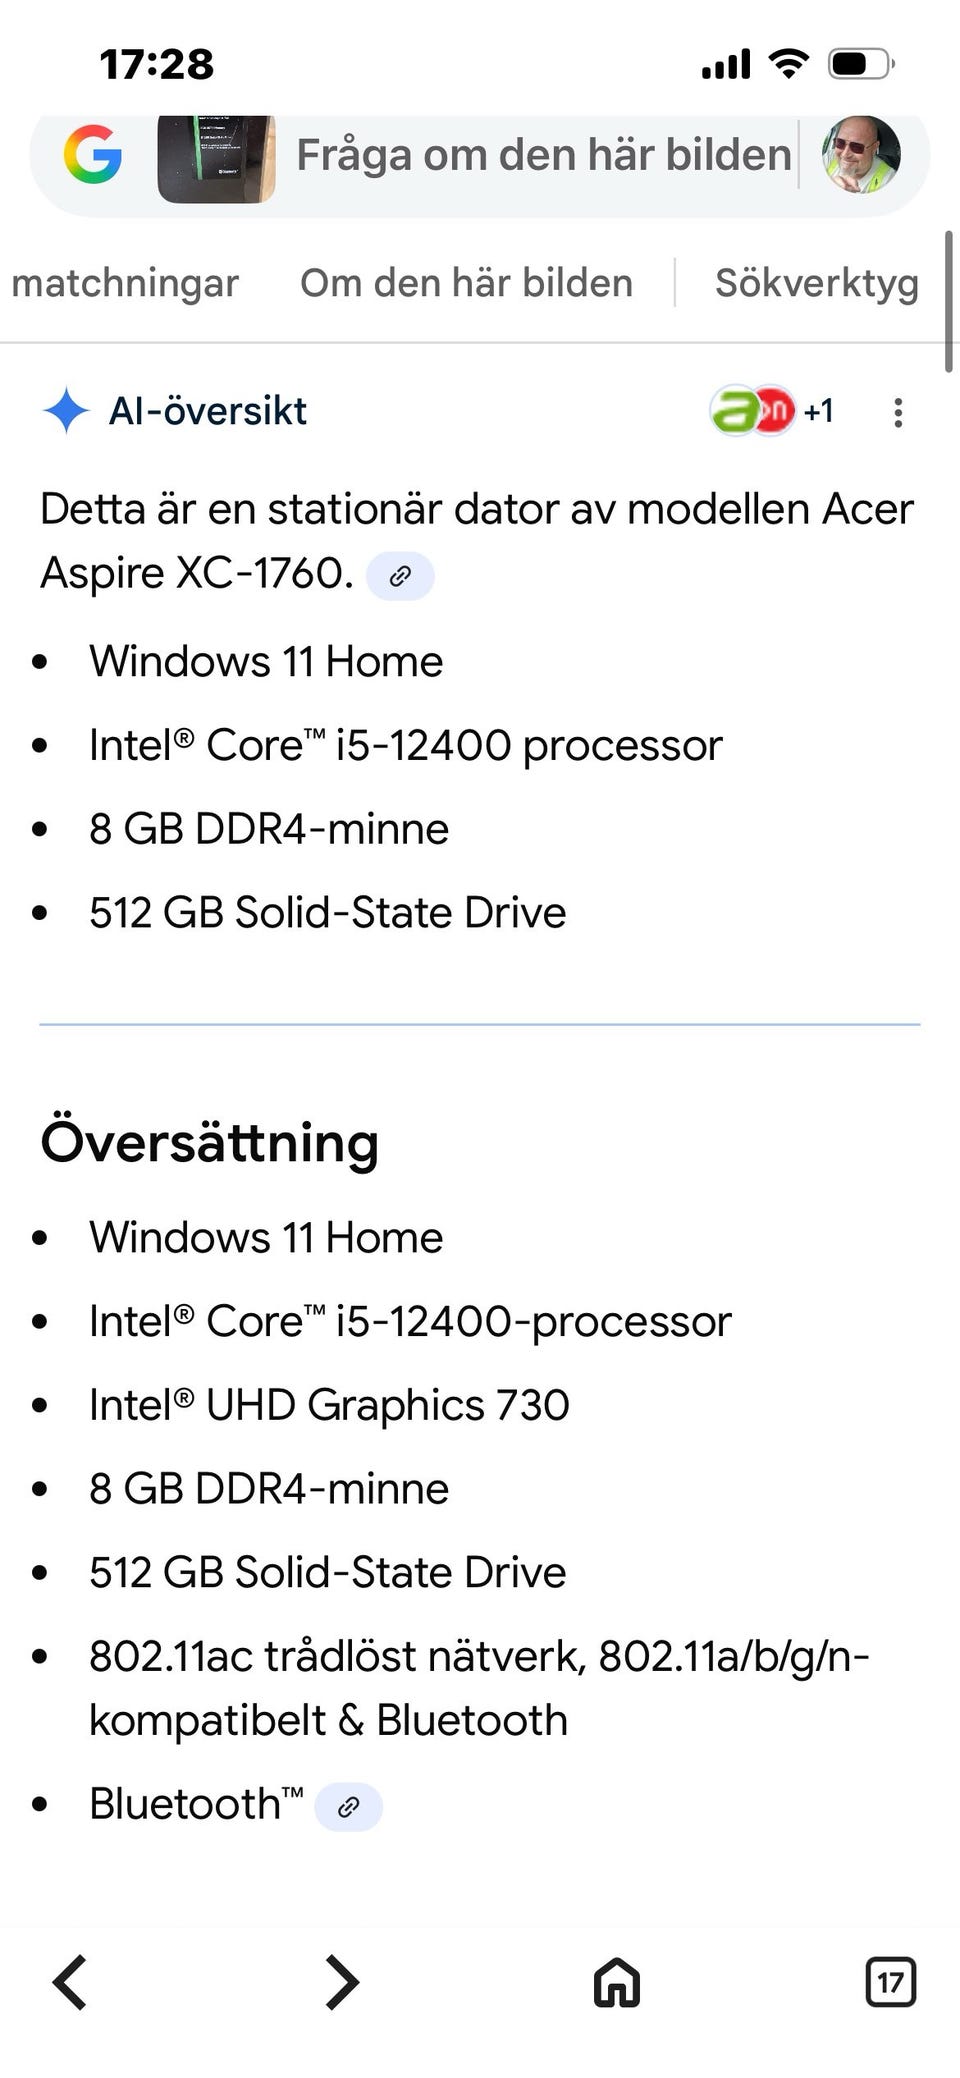Open the 'Sökverktyg' search tools
The height and width of the screenshot is (2078, 960).
tap(816, 283)
